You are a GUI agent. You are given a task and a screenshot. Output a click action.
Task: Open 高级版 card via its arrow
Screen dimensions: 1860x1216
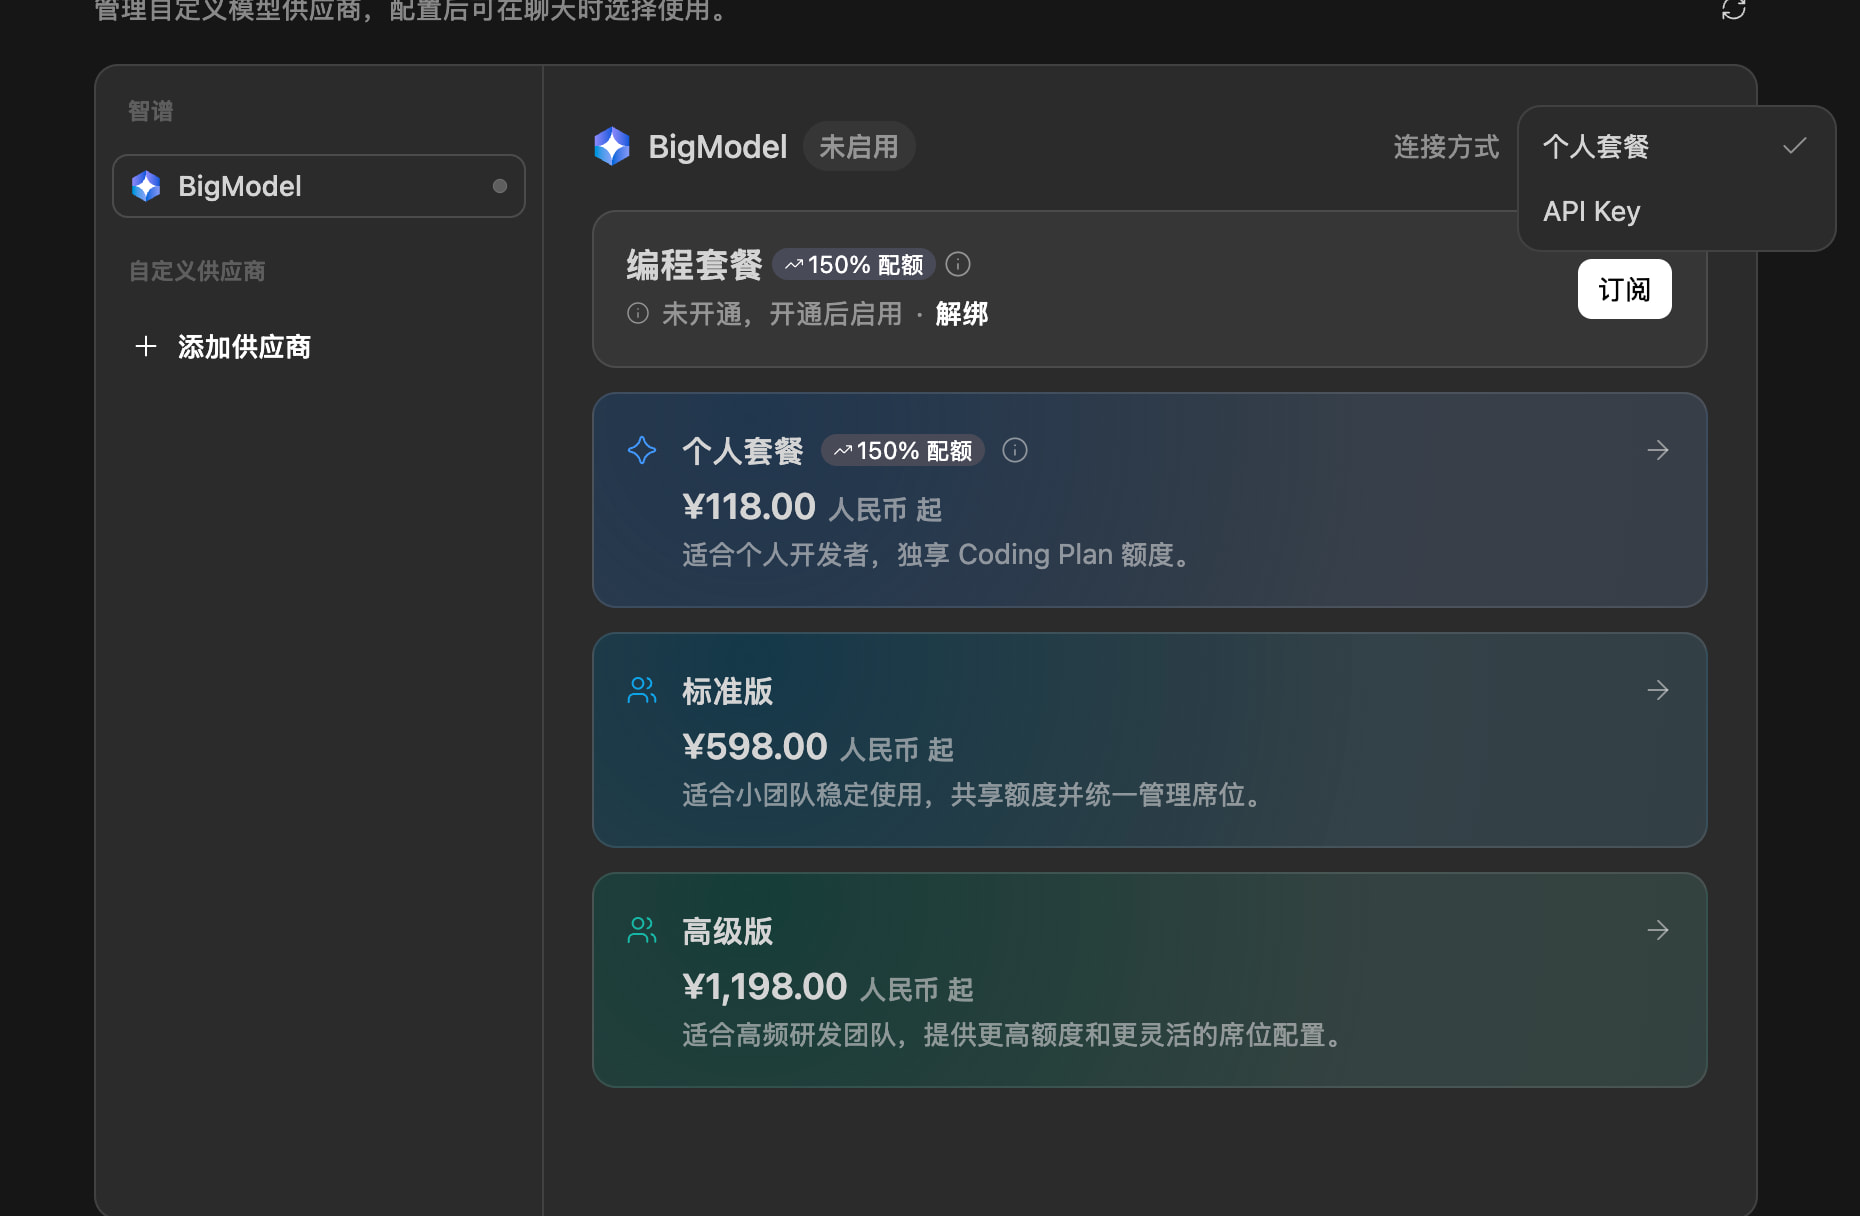[x=1658, y=930]
